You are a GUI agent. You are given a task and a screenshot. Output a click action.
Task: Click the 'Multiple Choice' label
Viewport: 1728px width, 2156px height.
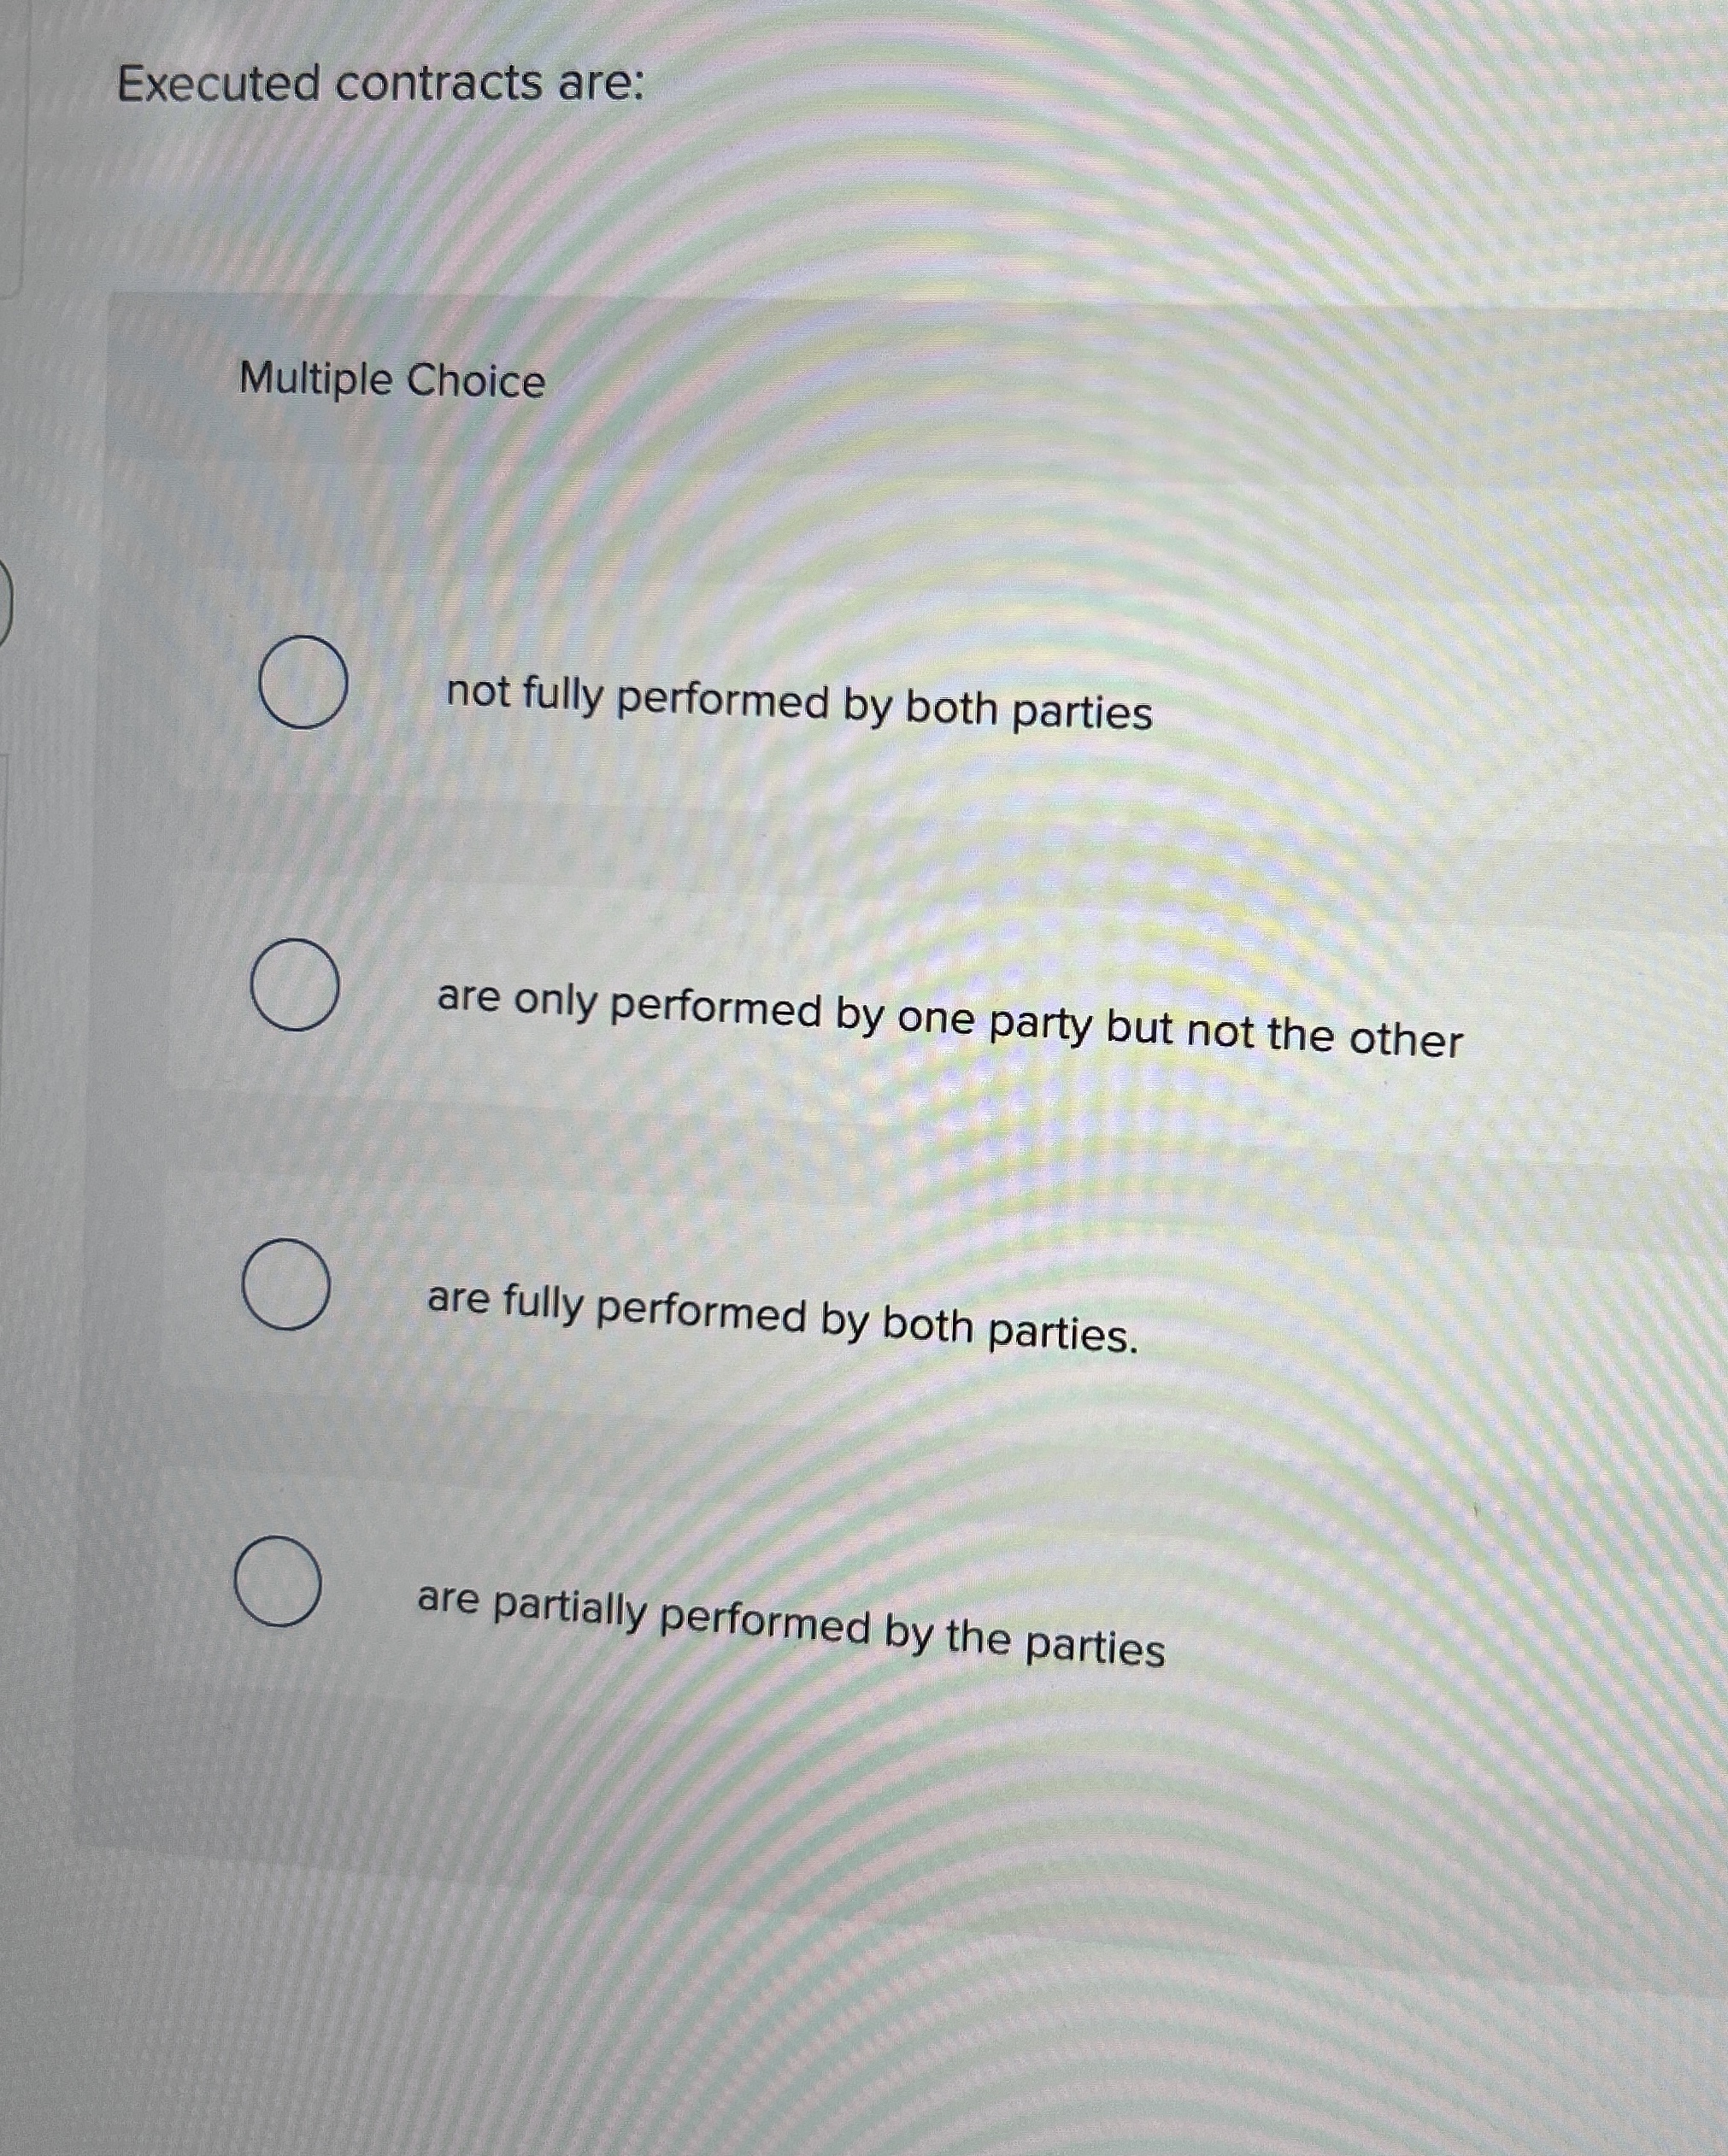click(x=390, y=380)
